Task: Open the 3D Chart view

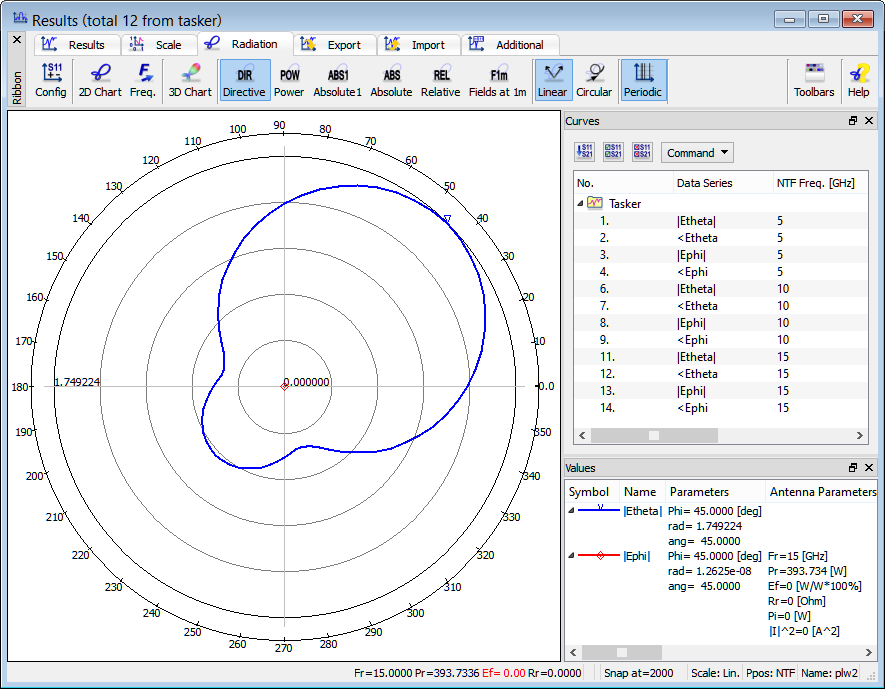Action: coord(189,80)
